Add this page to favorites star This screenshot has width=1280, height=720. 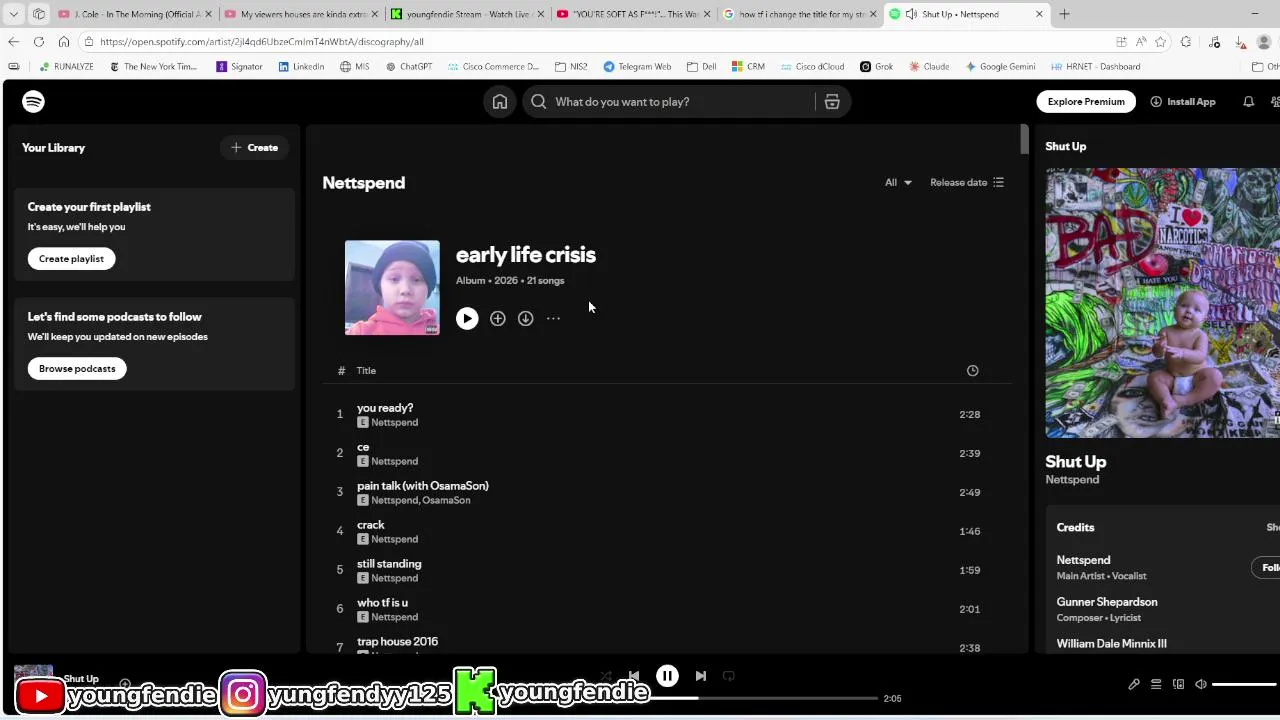pos(1160,42)
